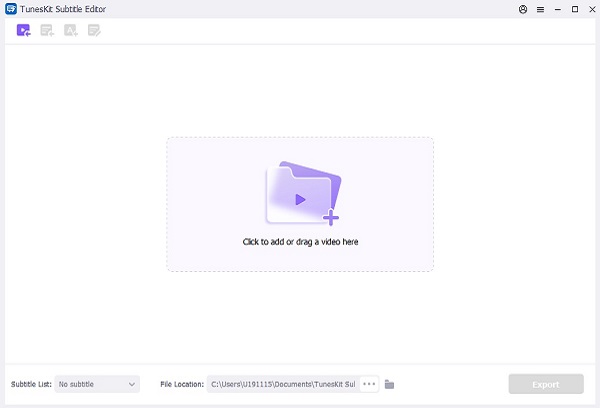Minimize the TunesKit window

(x=558, y=9)
